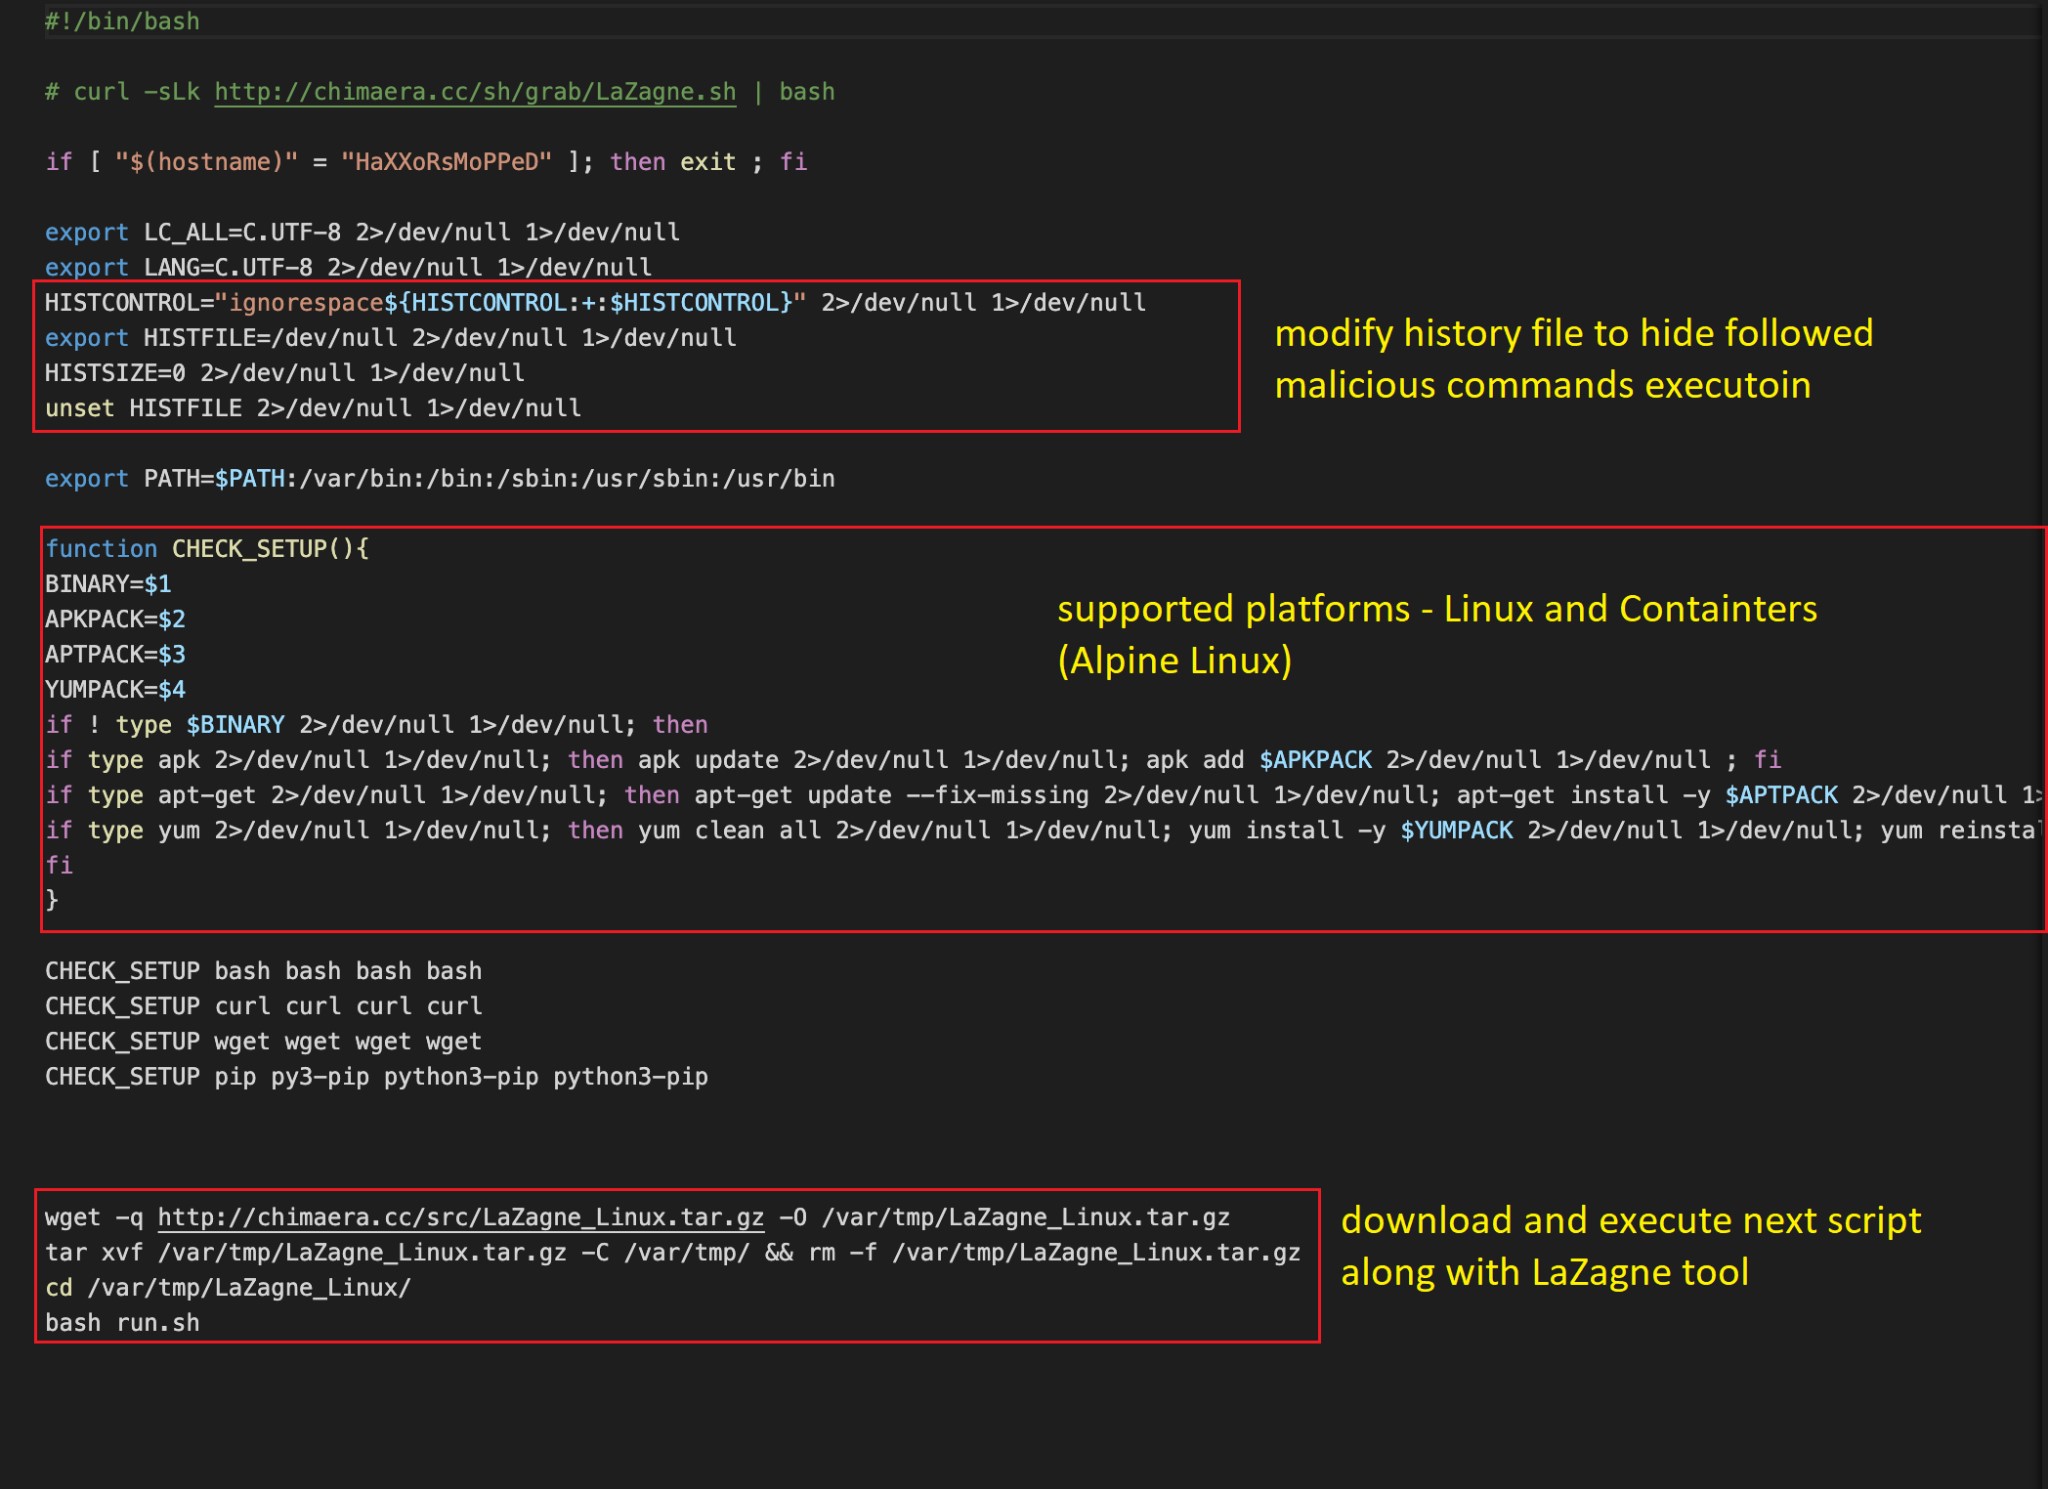Click the 'download and execute next script' annotation

pos(1630,1246)
